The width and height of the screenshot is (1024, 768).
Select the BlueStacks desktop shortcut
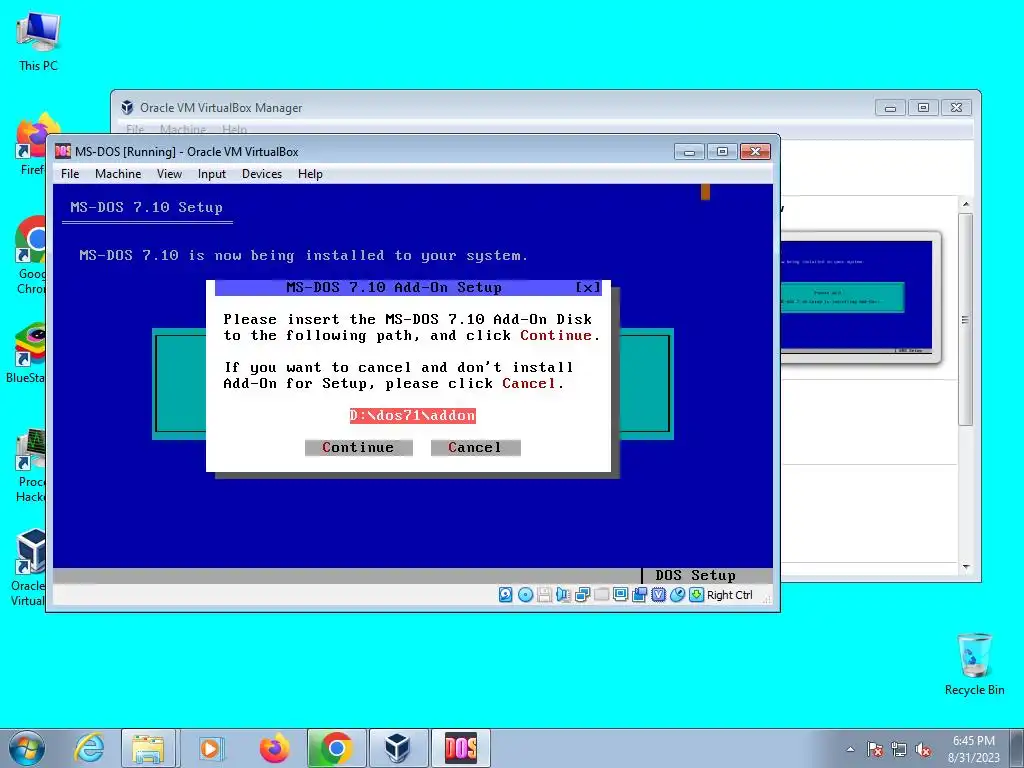[x=26, y=353]
